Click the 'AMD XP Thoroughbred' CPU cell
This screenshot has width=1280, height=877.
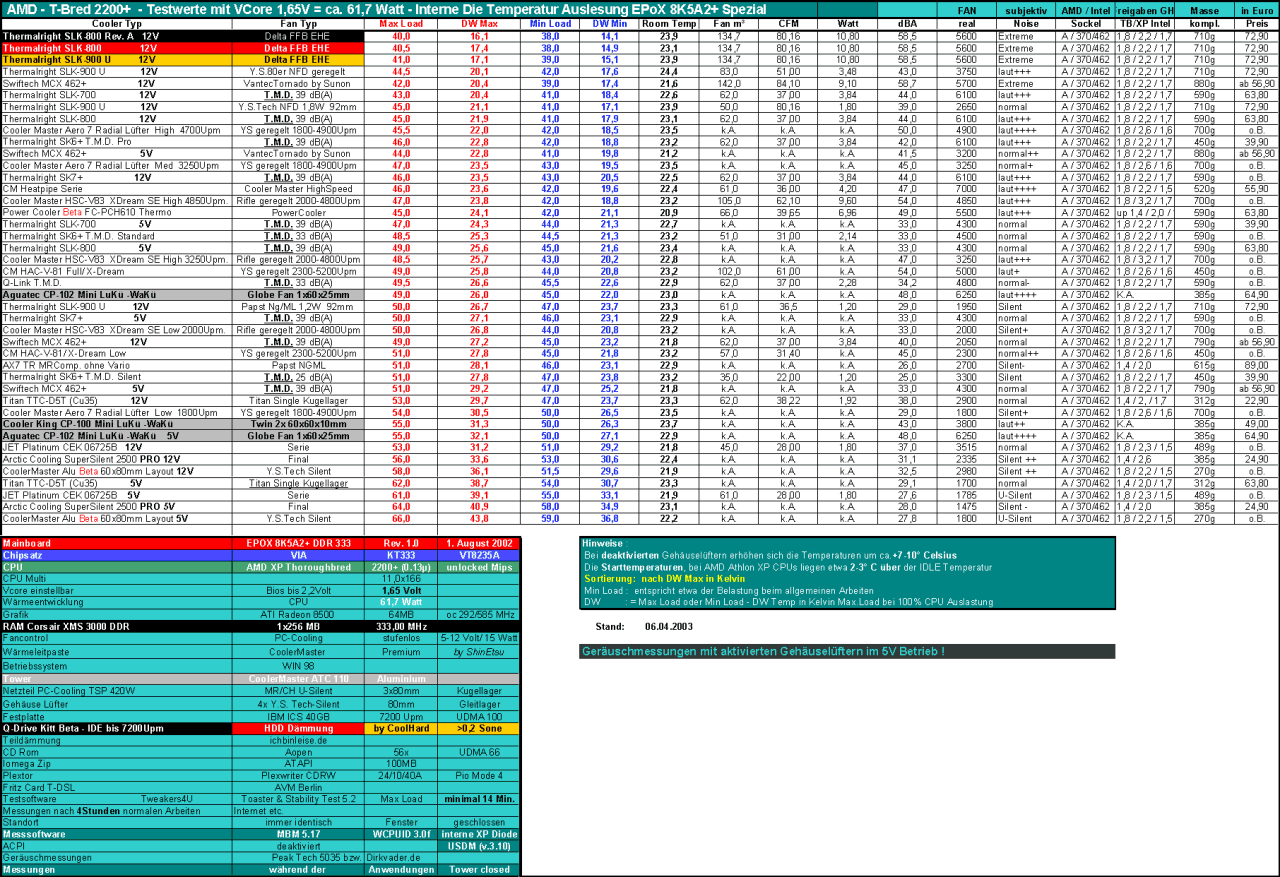(x=298, y=566)
